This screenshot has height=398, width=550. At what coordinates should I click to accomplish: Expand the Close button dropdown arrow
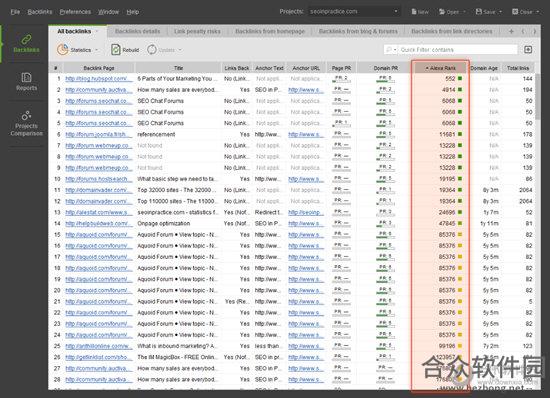537,12
